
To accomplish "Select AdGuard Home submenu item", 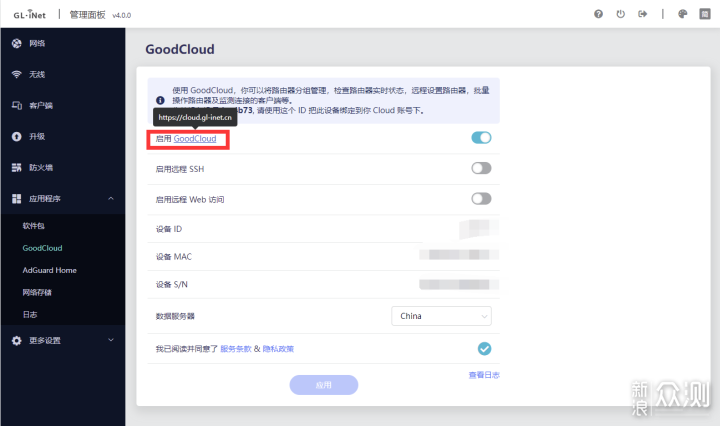I will point(50,270).
